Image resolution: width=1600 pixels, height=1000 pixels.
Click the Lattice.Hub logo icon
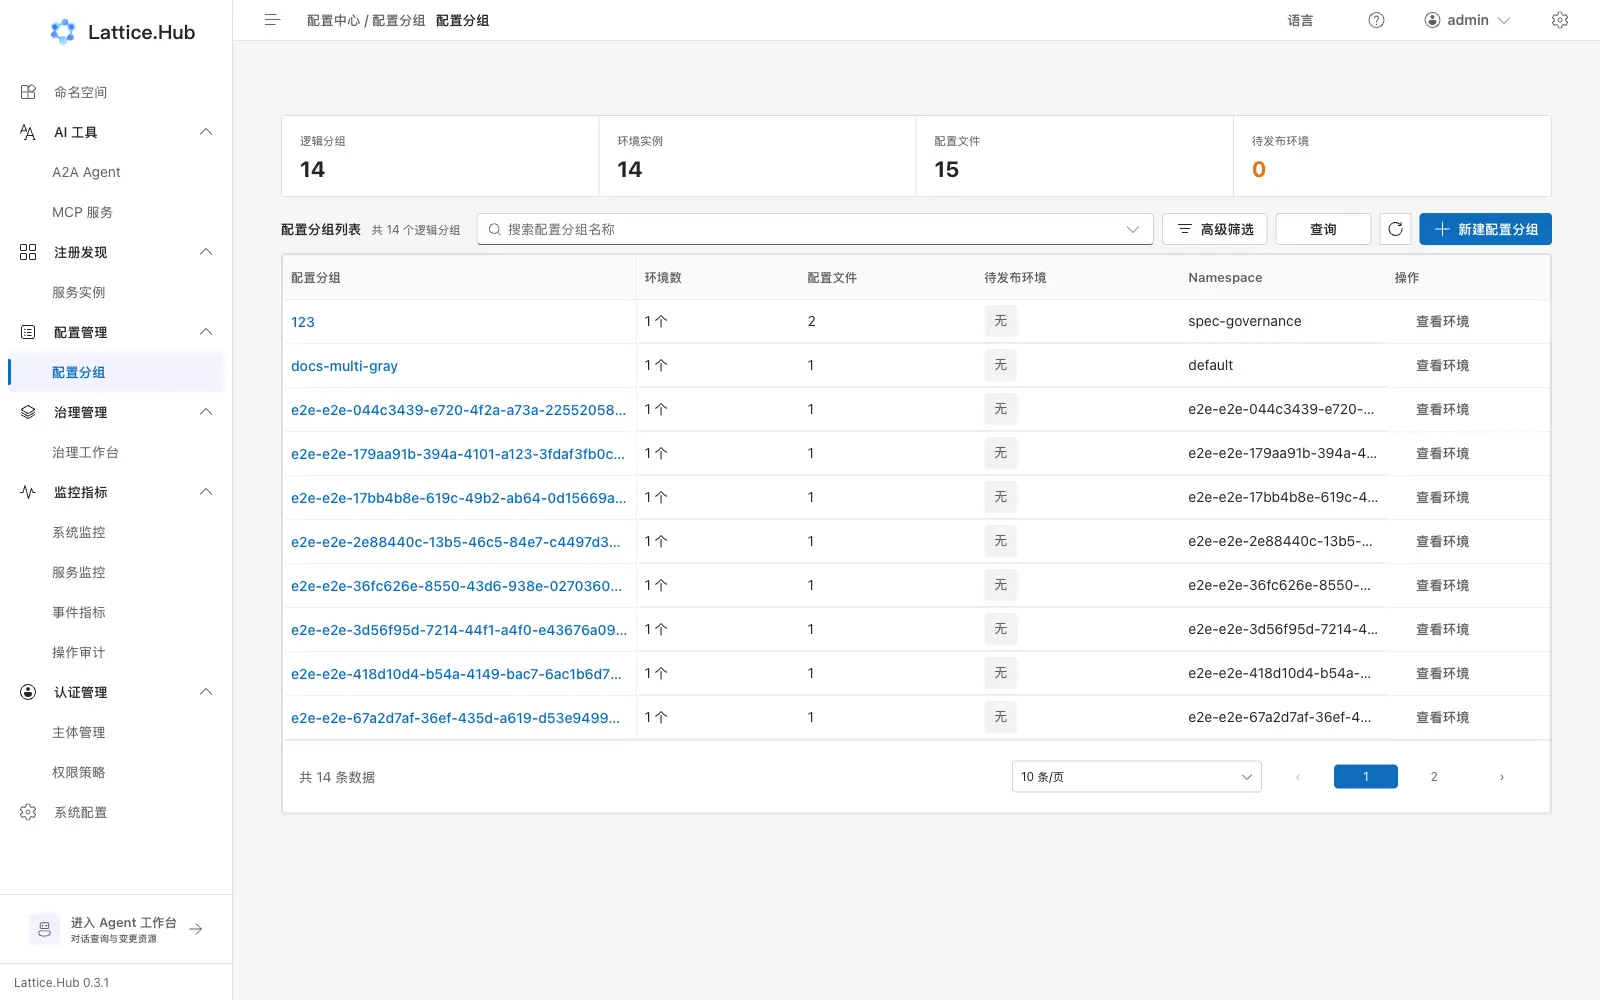63,32
